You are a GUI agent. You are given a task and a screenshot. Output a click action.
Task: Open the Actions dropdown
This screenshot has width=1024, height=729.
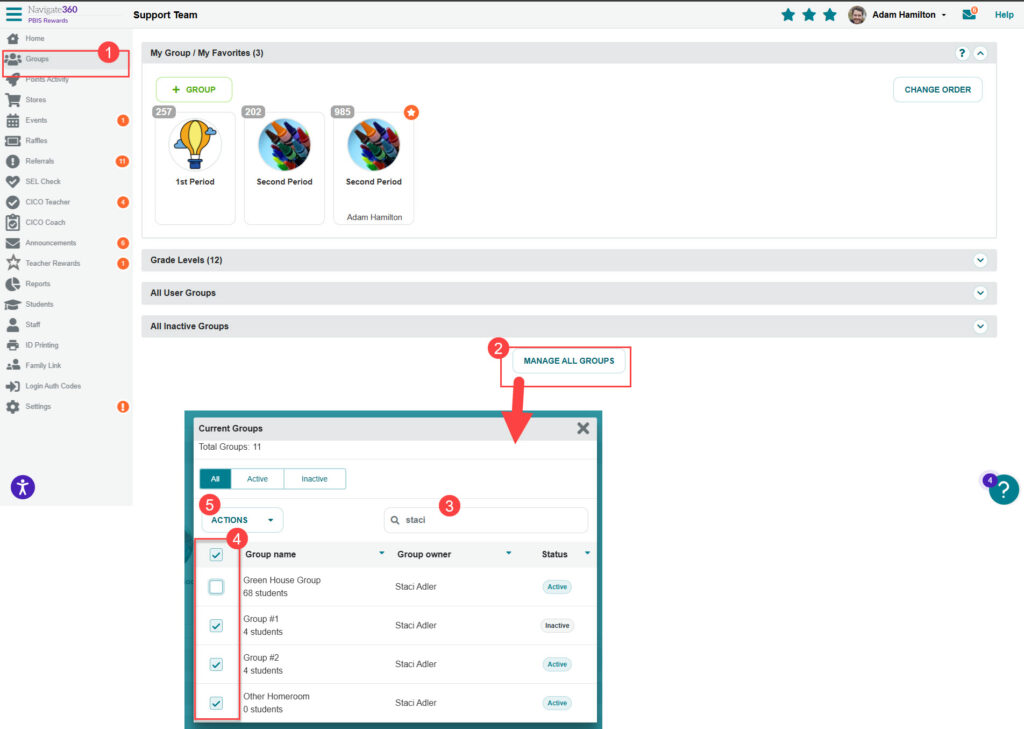tap(242, 520)
